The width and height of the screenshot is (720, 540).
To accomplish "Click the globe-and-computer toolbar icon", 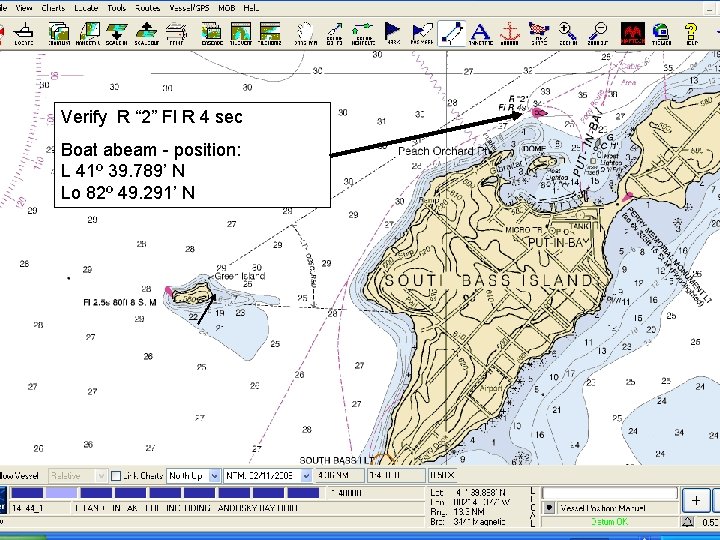I will click(x=661, y=34).
